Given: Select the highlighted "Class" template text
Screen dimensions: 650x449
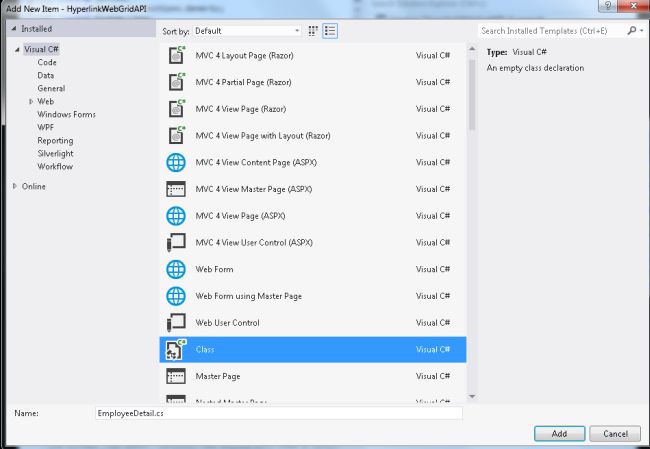Looking at the screenshot, I should point(205,349).
